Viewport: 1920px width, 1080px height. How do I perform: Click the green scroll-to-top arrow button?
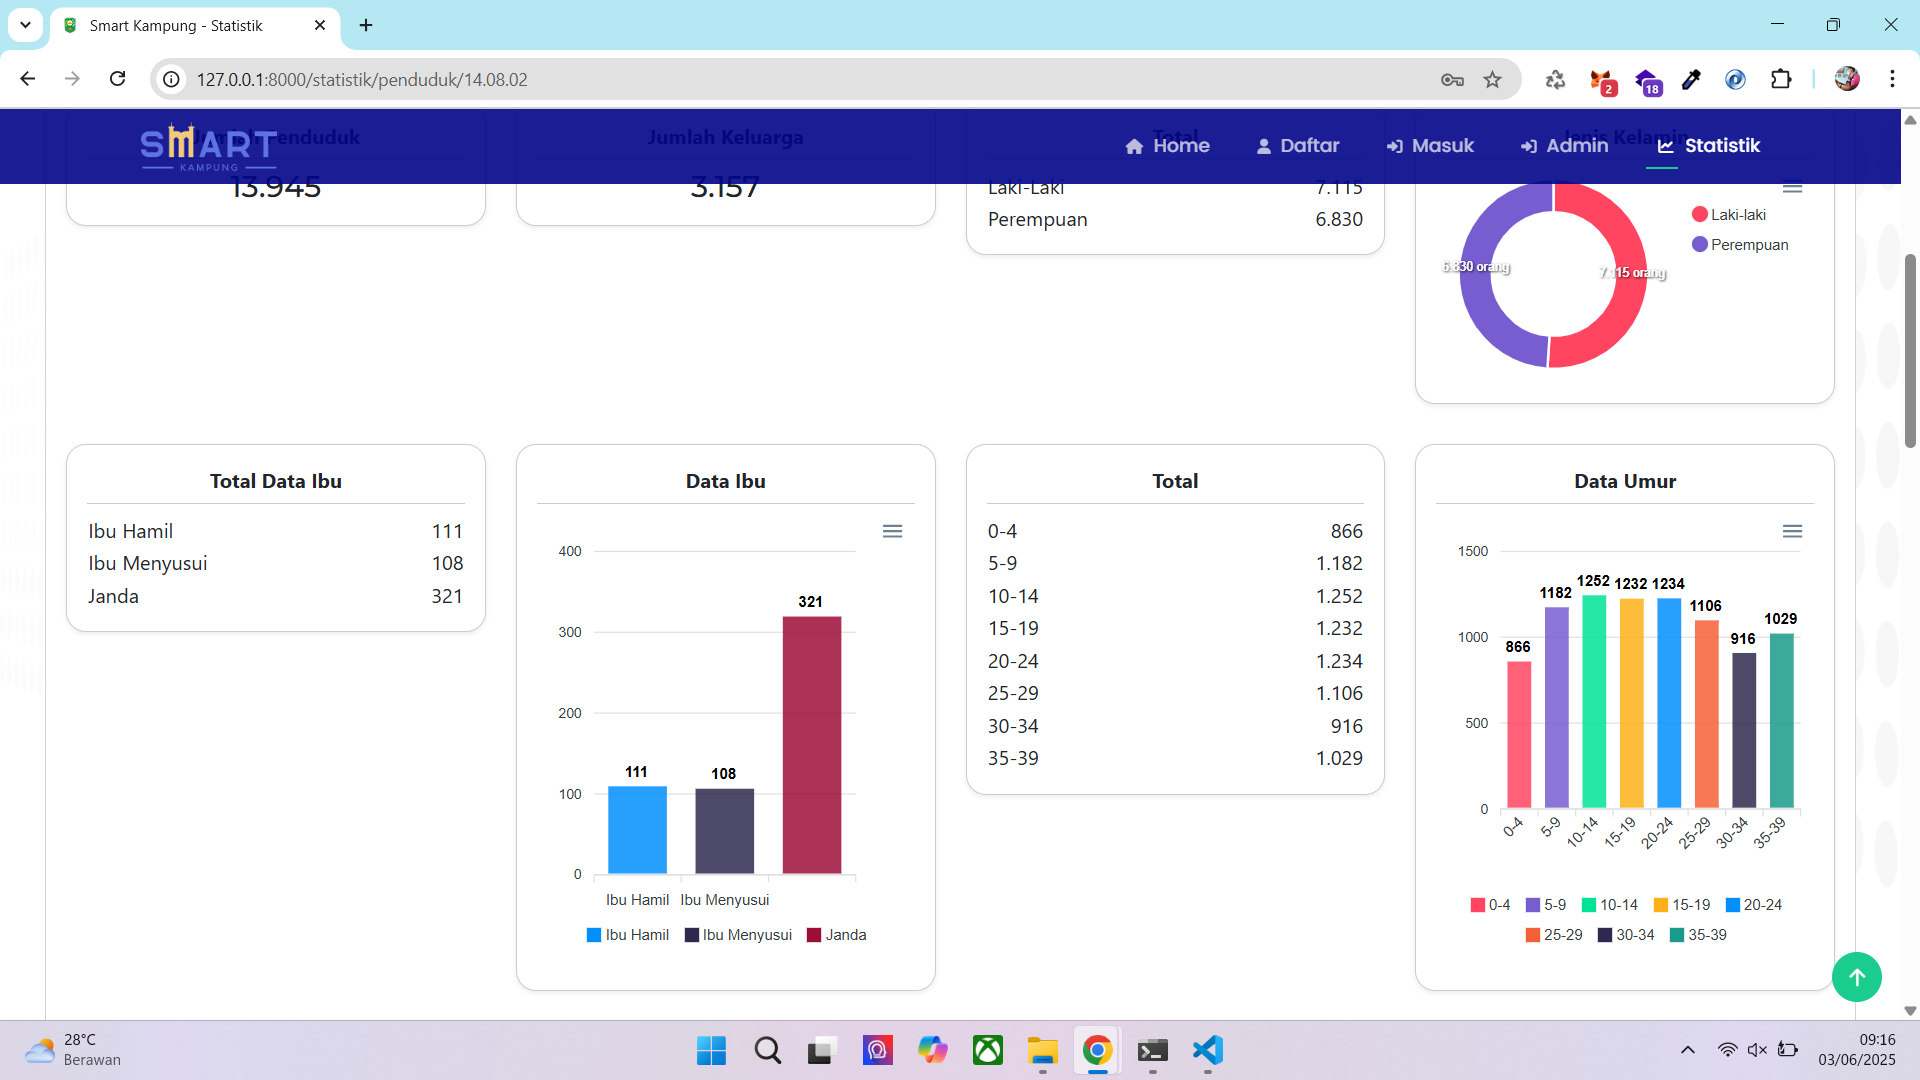(x=1856, y=977)
